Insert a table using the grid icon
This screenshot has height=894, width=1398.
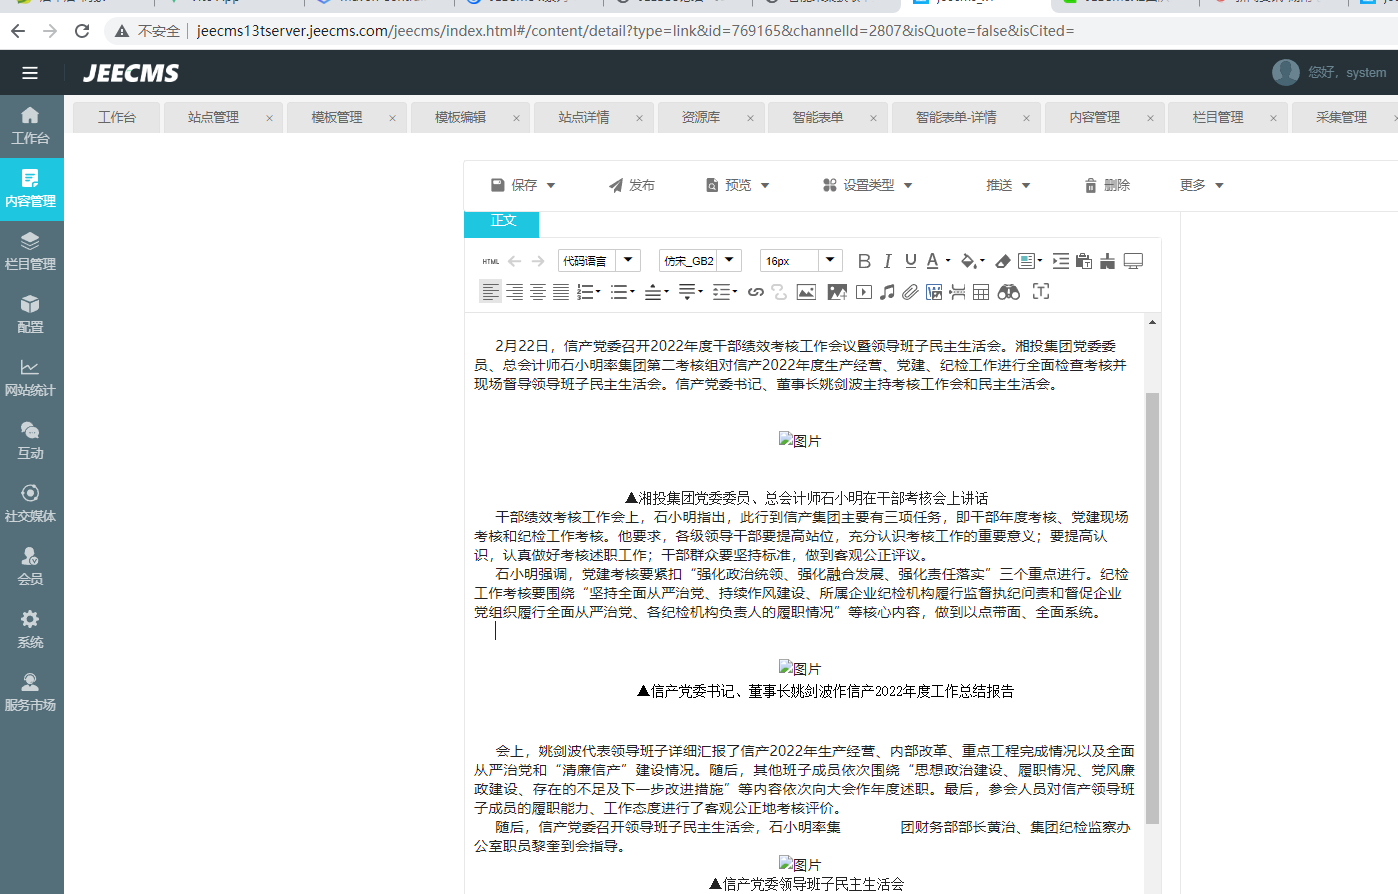[981, 292]
